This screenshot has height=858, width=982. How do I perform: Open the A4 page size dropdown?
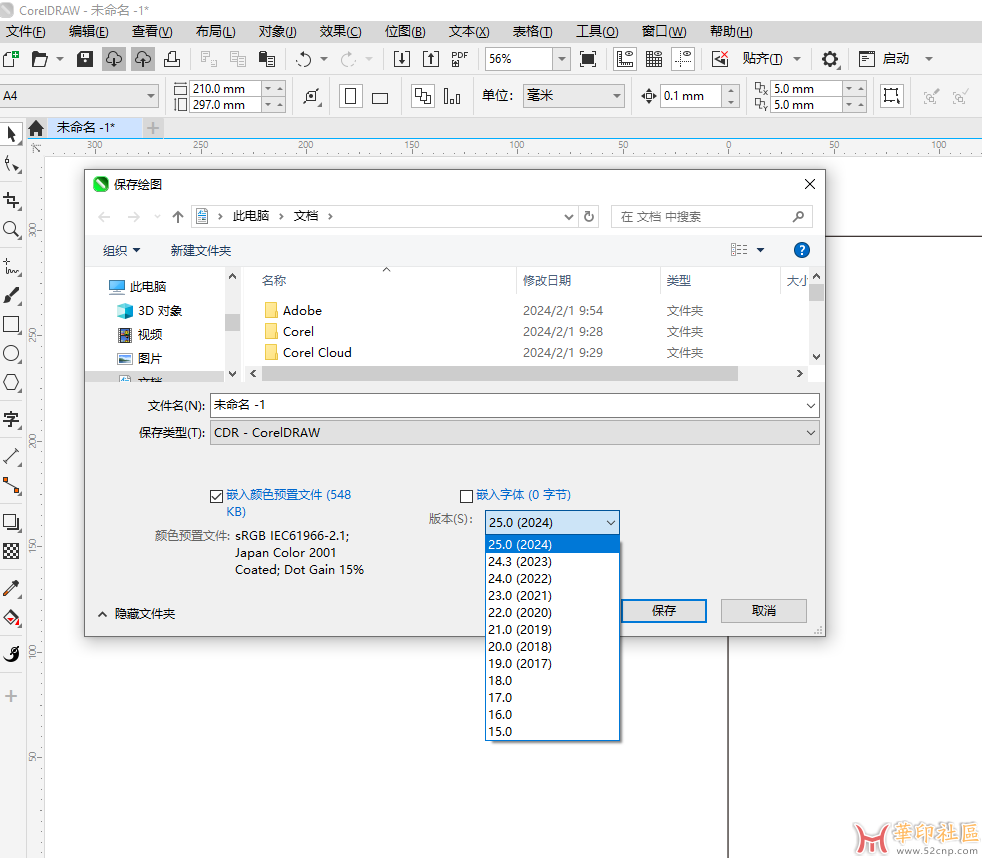pos(151,96)
